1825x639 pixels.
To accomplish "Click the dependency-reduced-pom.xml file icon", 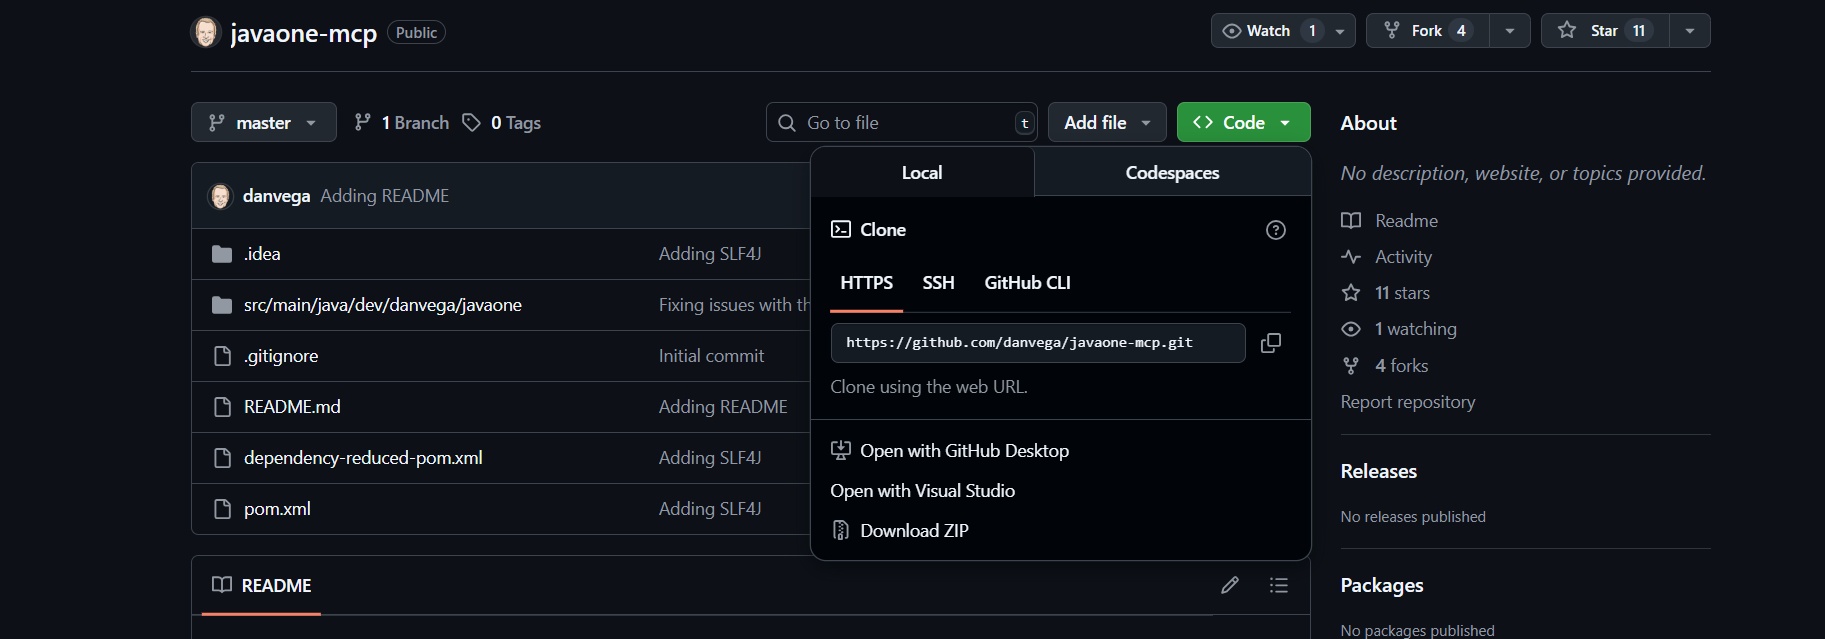I will point(222,458).
